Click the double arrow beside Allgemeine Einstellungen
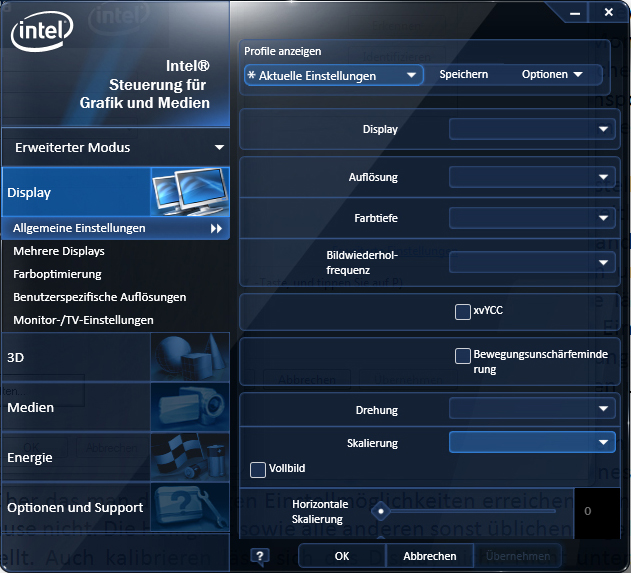Screen dimensions: 631x573 [217, 229]
